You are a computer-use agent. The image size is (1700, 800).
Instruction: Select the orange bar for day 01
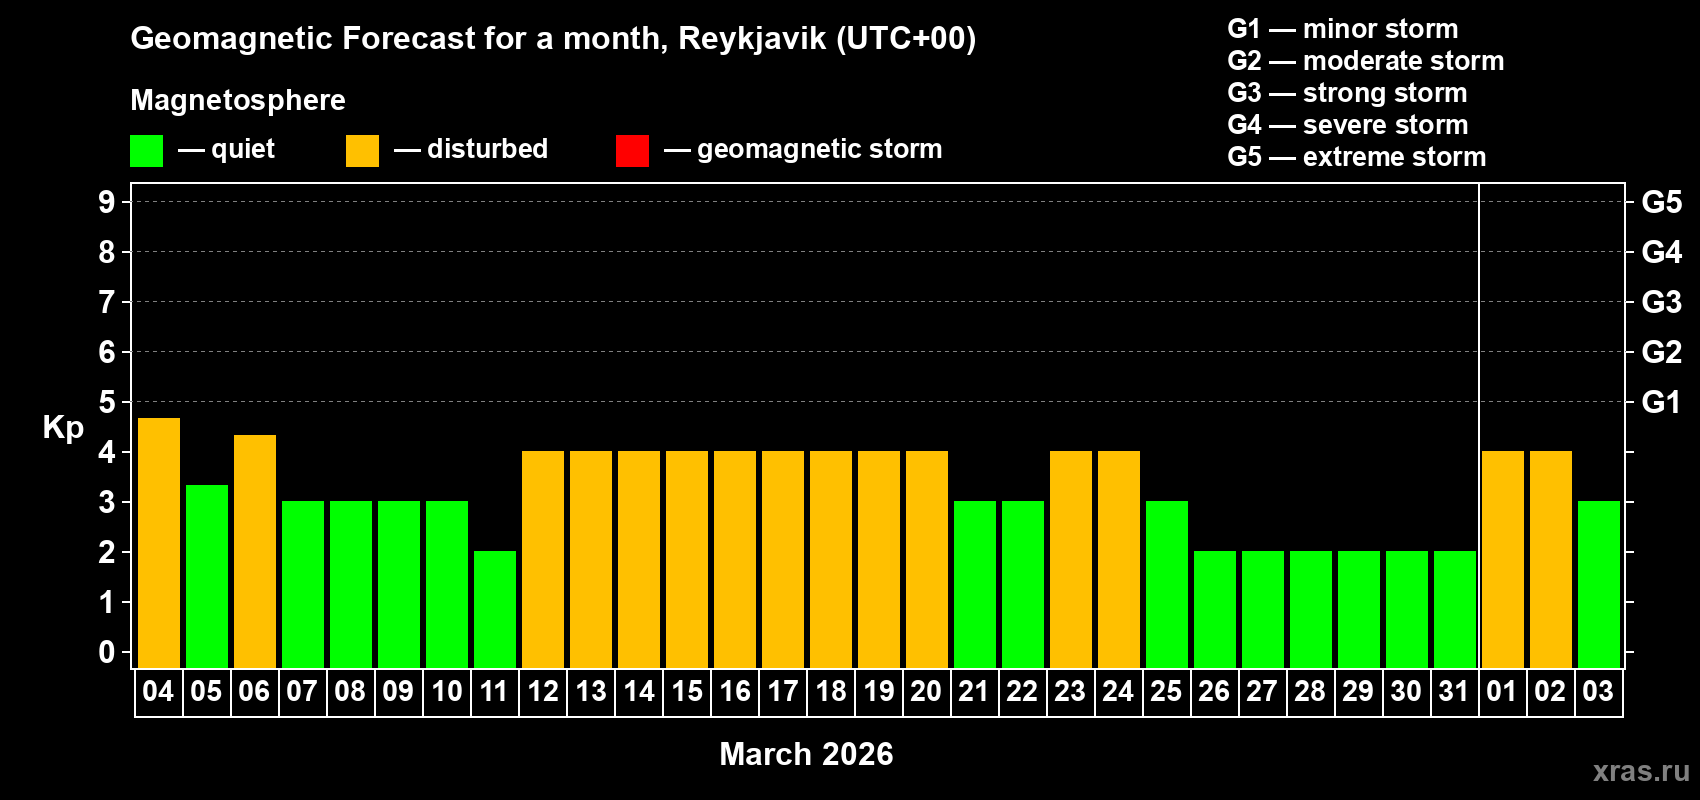1503,559
